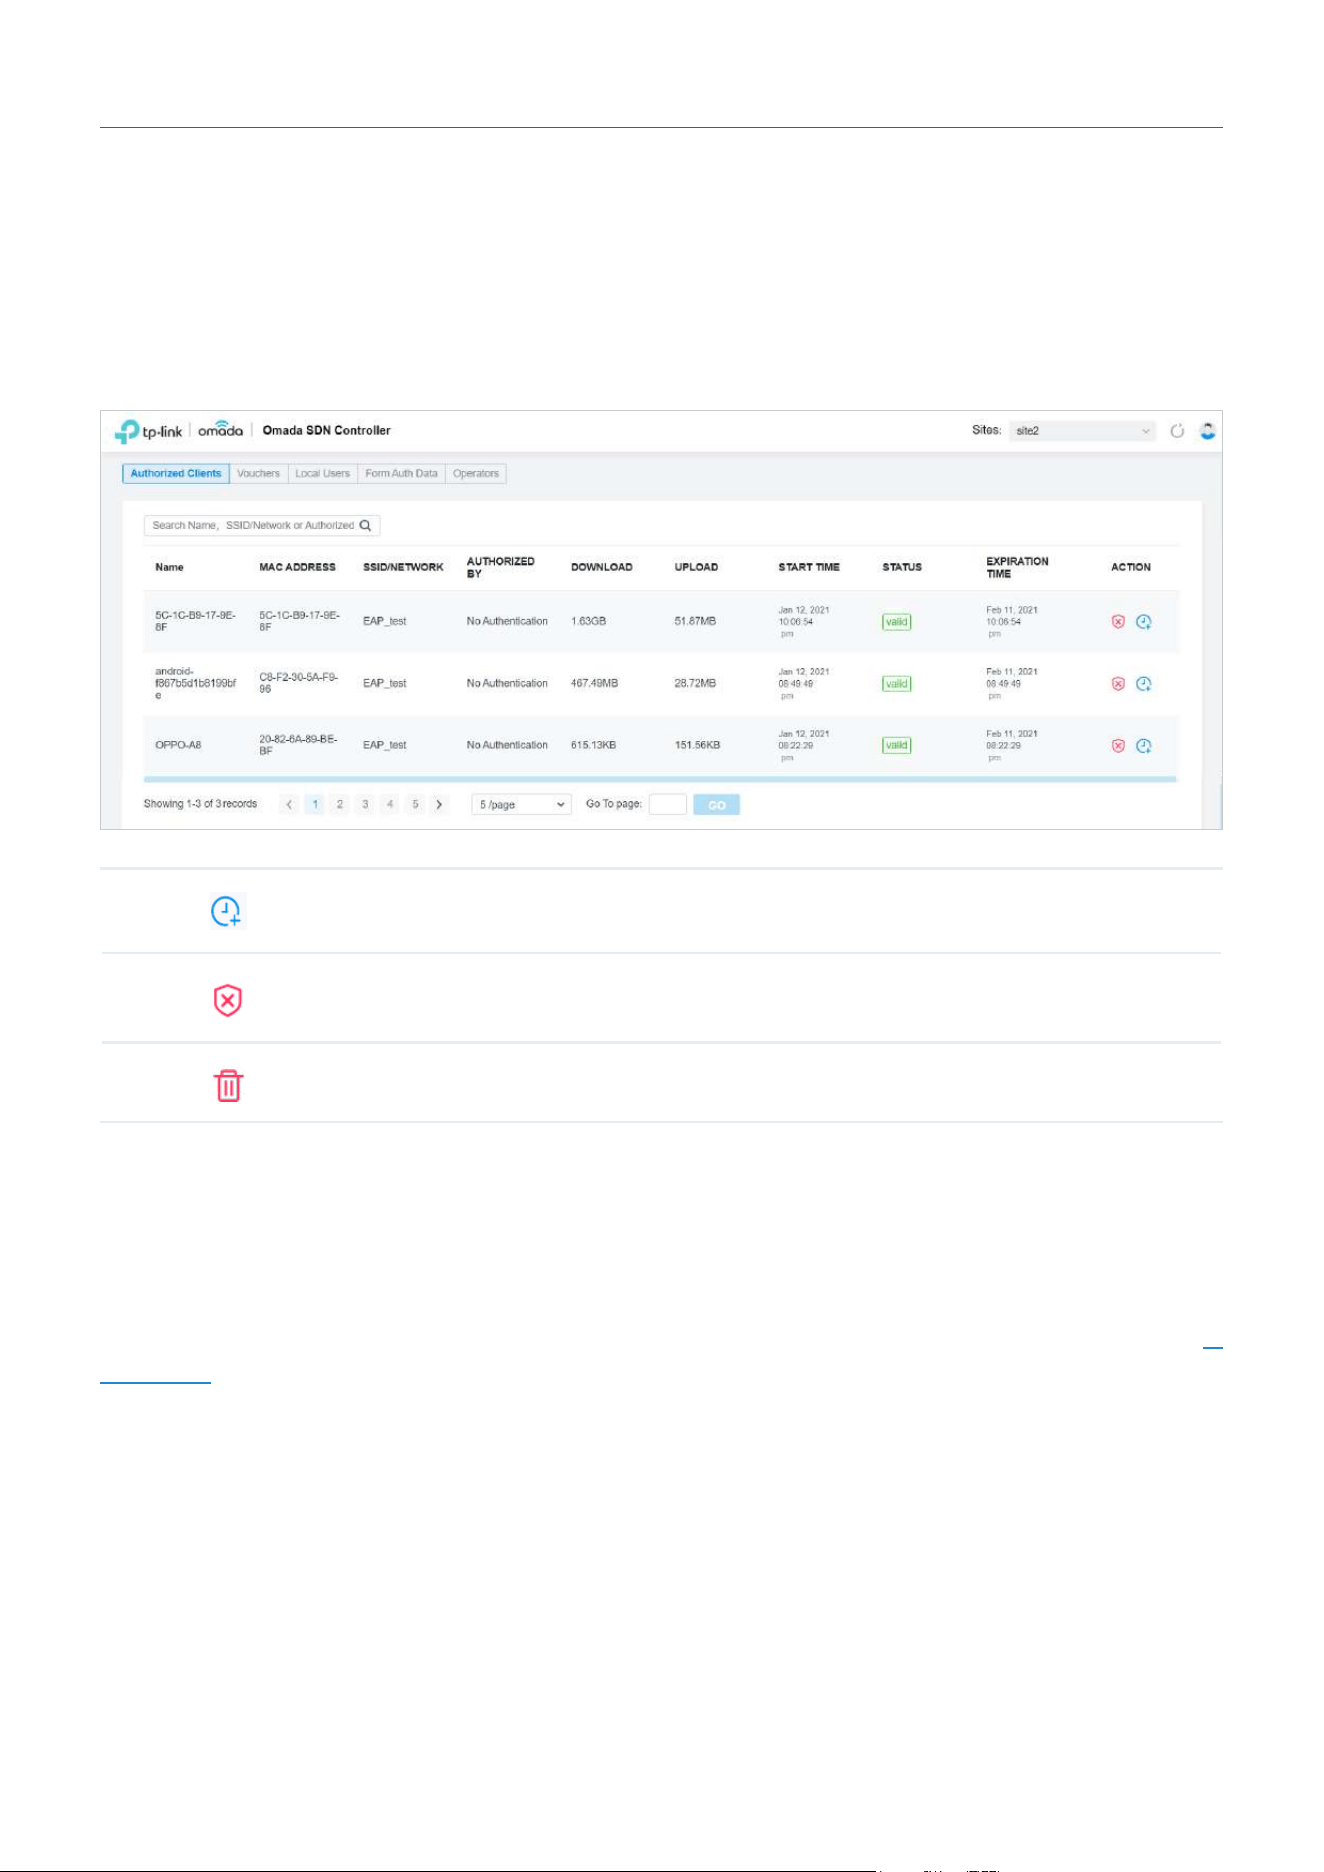Select page 5 in pagination
Viewport: 1324px width, 1872px height.
(x=415, y=804)
